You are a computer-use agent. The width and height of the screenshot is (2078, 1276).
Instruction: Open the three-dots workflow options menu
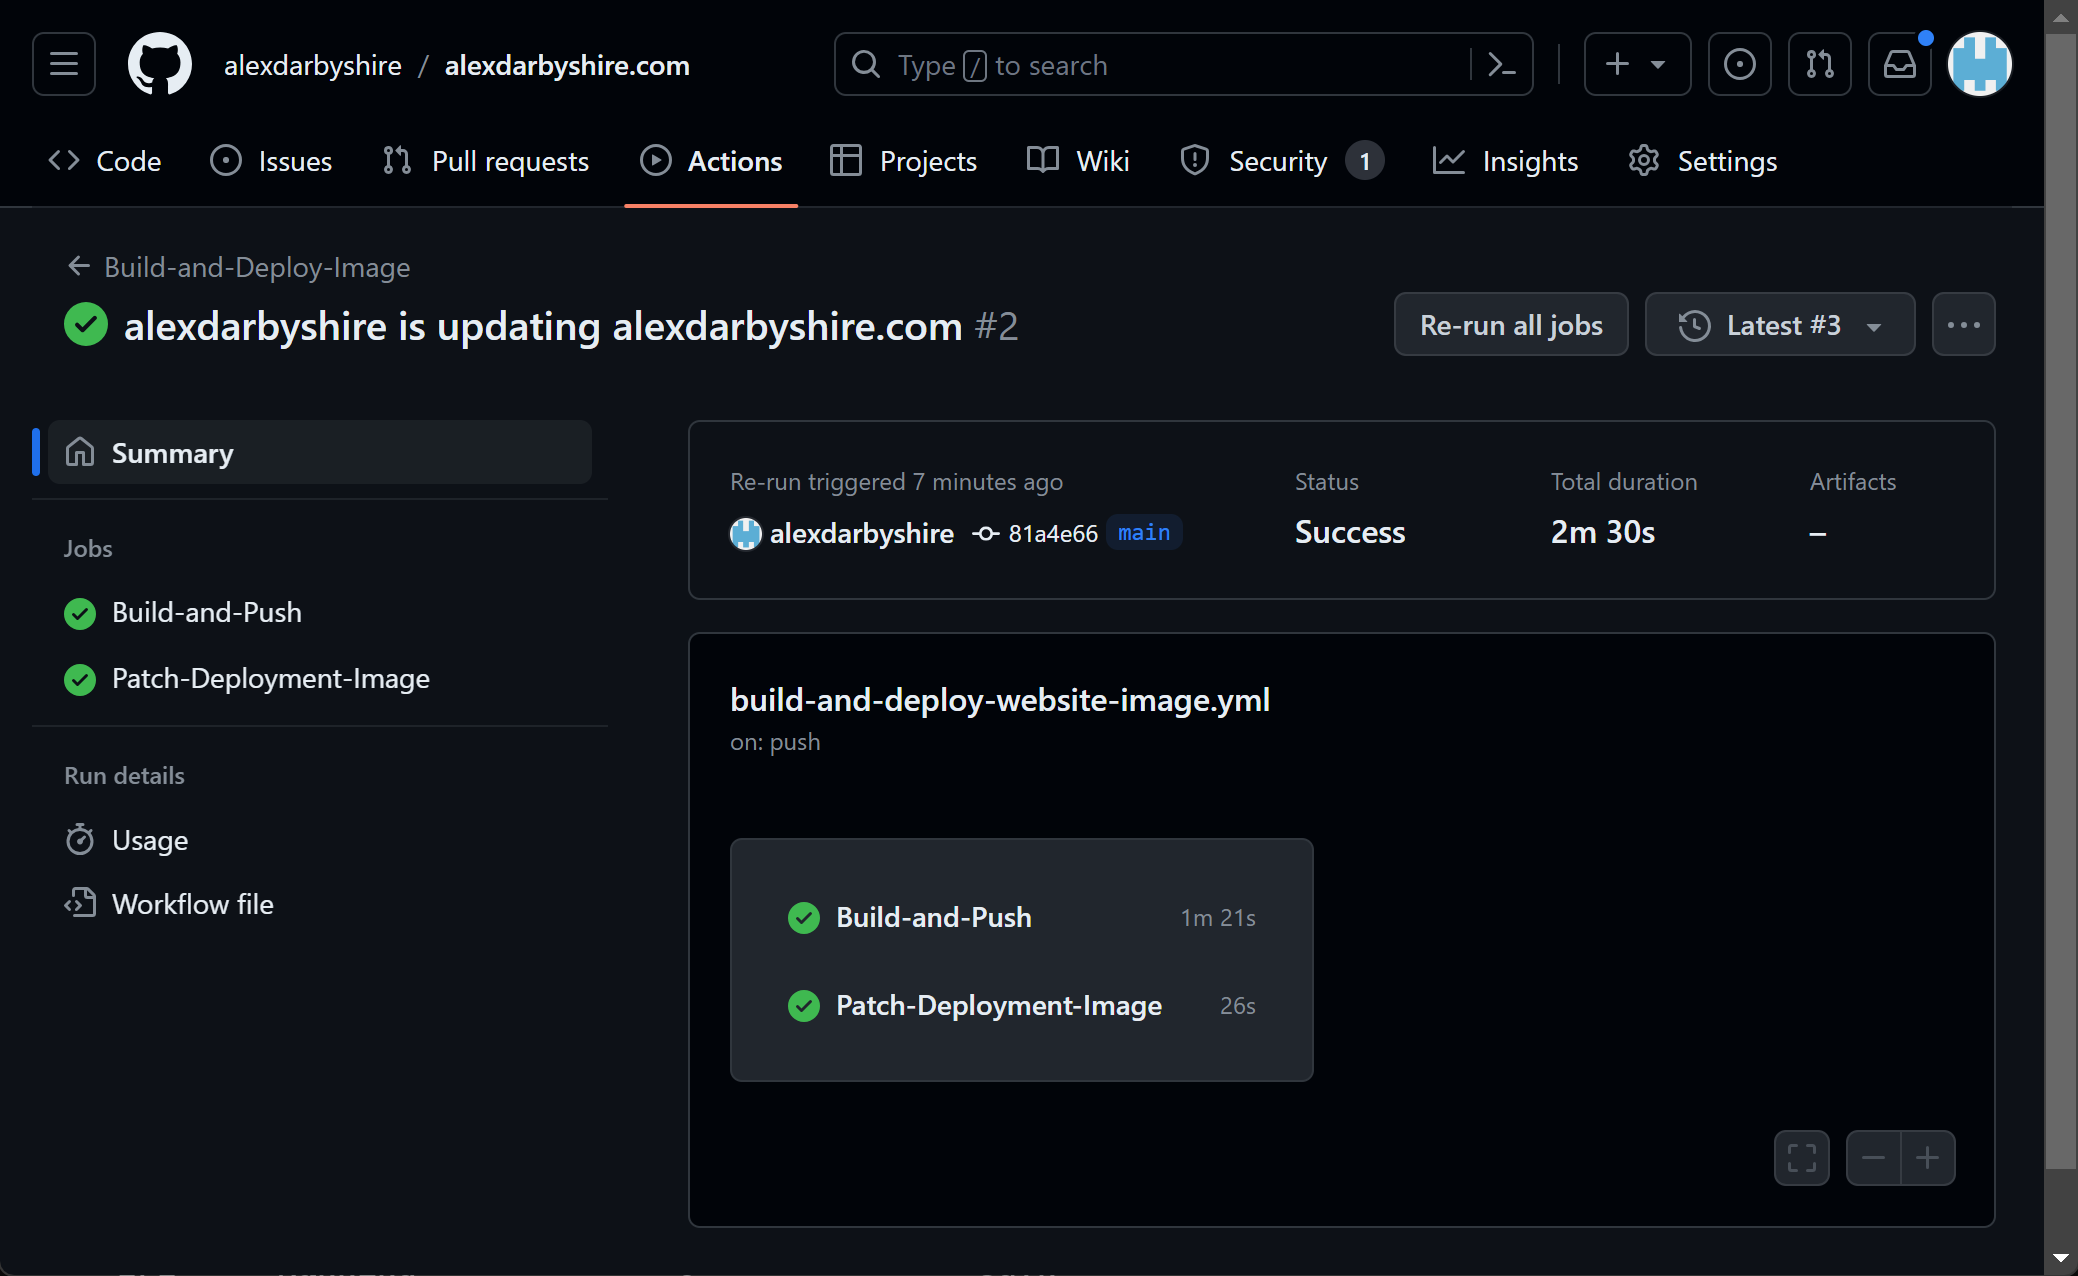[x=1964, y=324]
